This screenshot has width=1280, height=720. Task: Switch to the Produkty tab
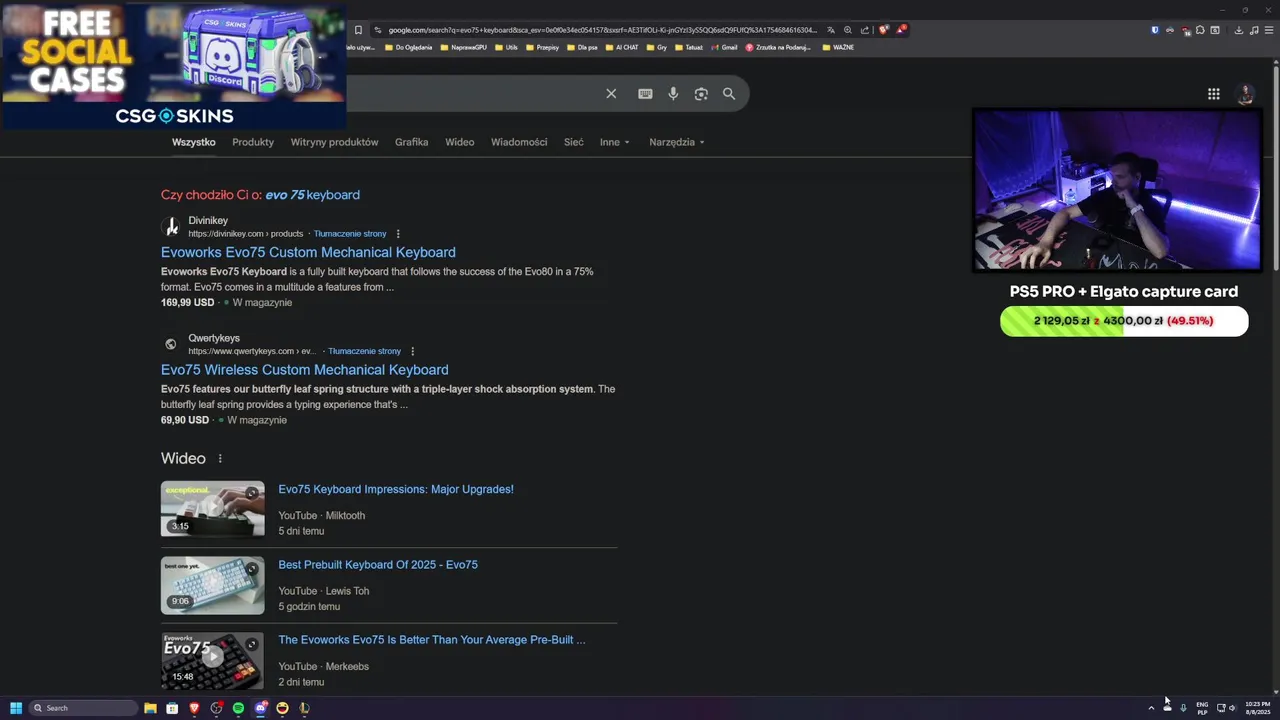click(x=253, y=142)
